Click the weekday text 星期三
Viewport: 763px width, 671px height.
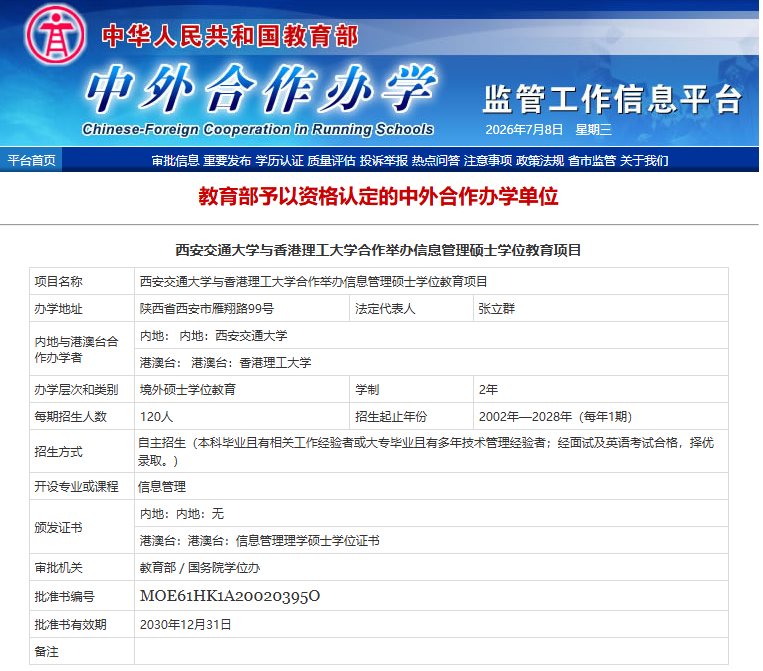pos(593,129)
